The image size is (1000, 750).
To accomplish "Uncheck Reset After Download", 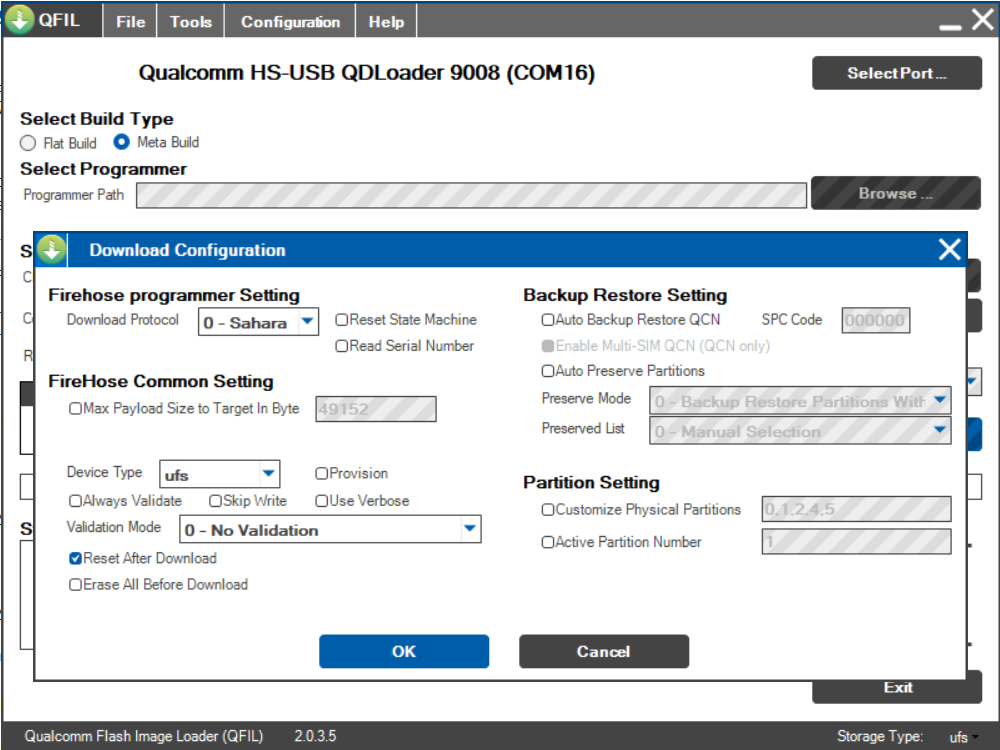I will pos(75,558).
